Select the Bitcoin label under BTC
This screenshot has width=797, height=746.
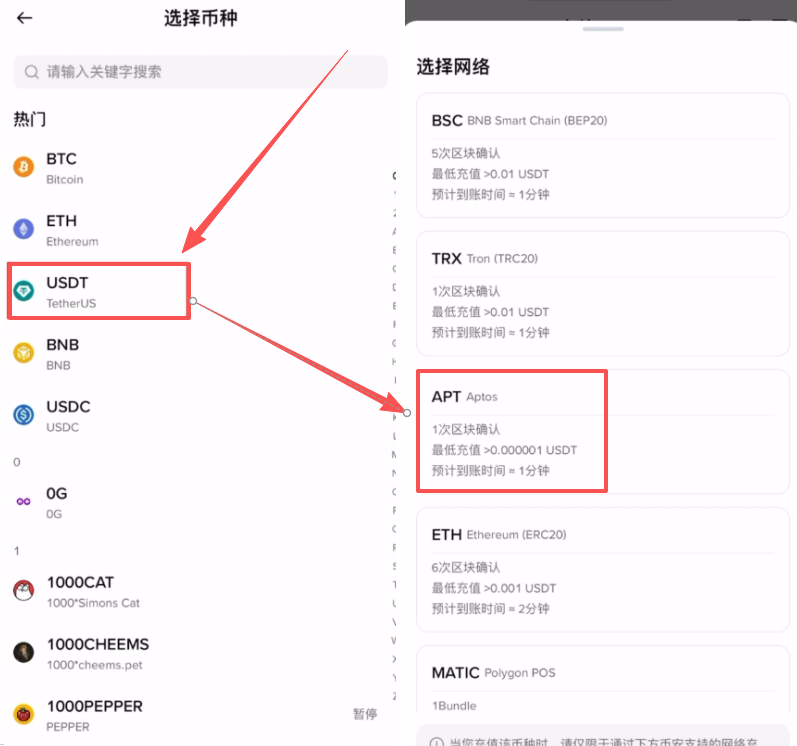65,180
